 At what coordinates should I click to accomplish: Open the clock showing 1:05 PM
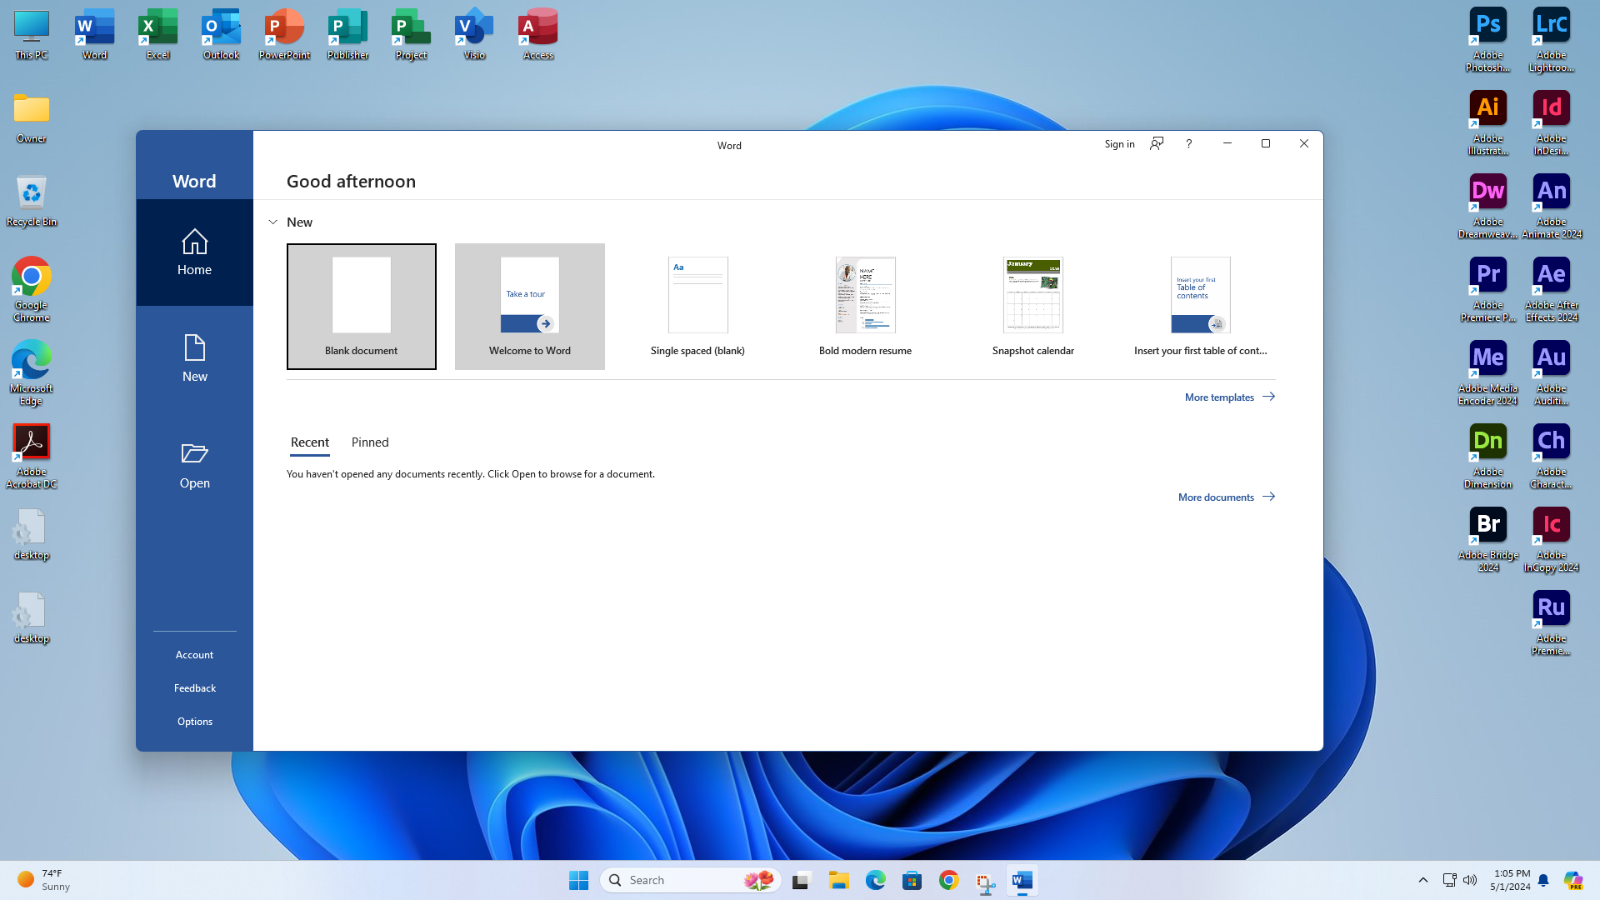(1510, 880)
